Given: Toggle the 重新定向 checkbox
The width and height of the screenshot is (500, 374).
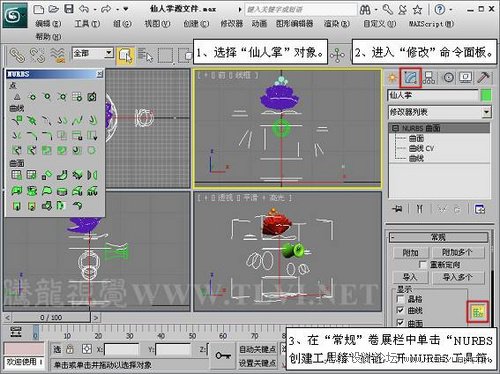Looking at the screenshot, I should [x=422, y=265].
